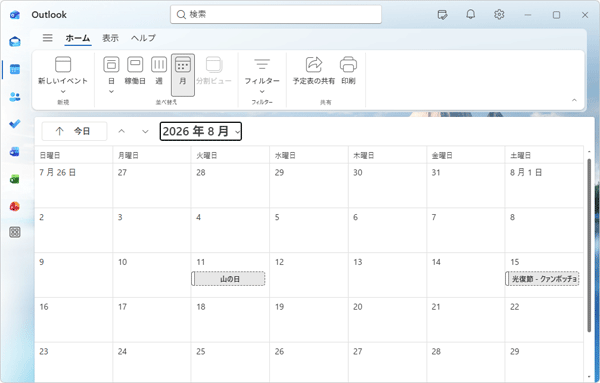Screen dimensions: 600x383
Task: Open the more apps grid icon
Action: tap(15, 232)
